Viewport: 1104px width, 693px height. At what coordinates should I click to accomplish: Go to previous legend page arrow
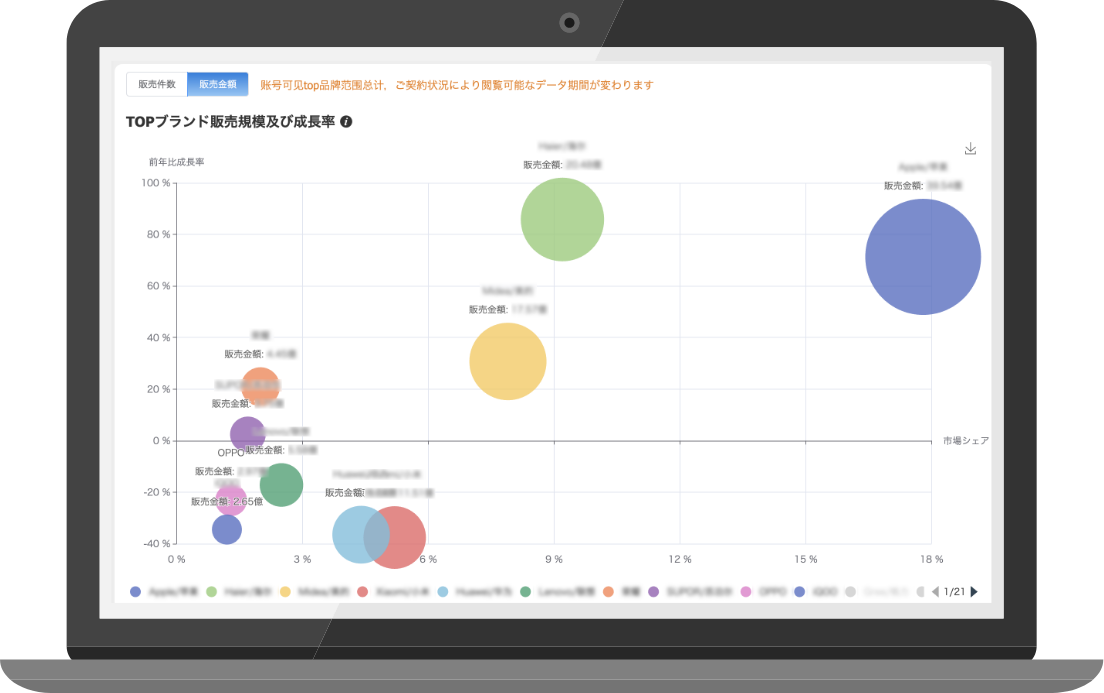[x=935, y=592]
